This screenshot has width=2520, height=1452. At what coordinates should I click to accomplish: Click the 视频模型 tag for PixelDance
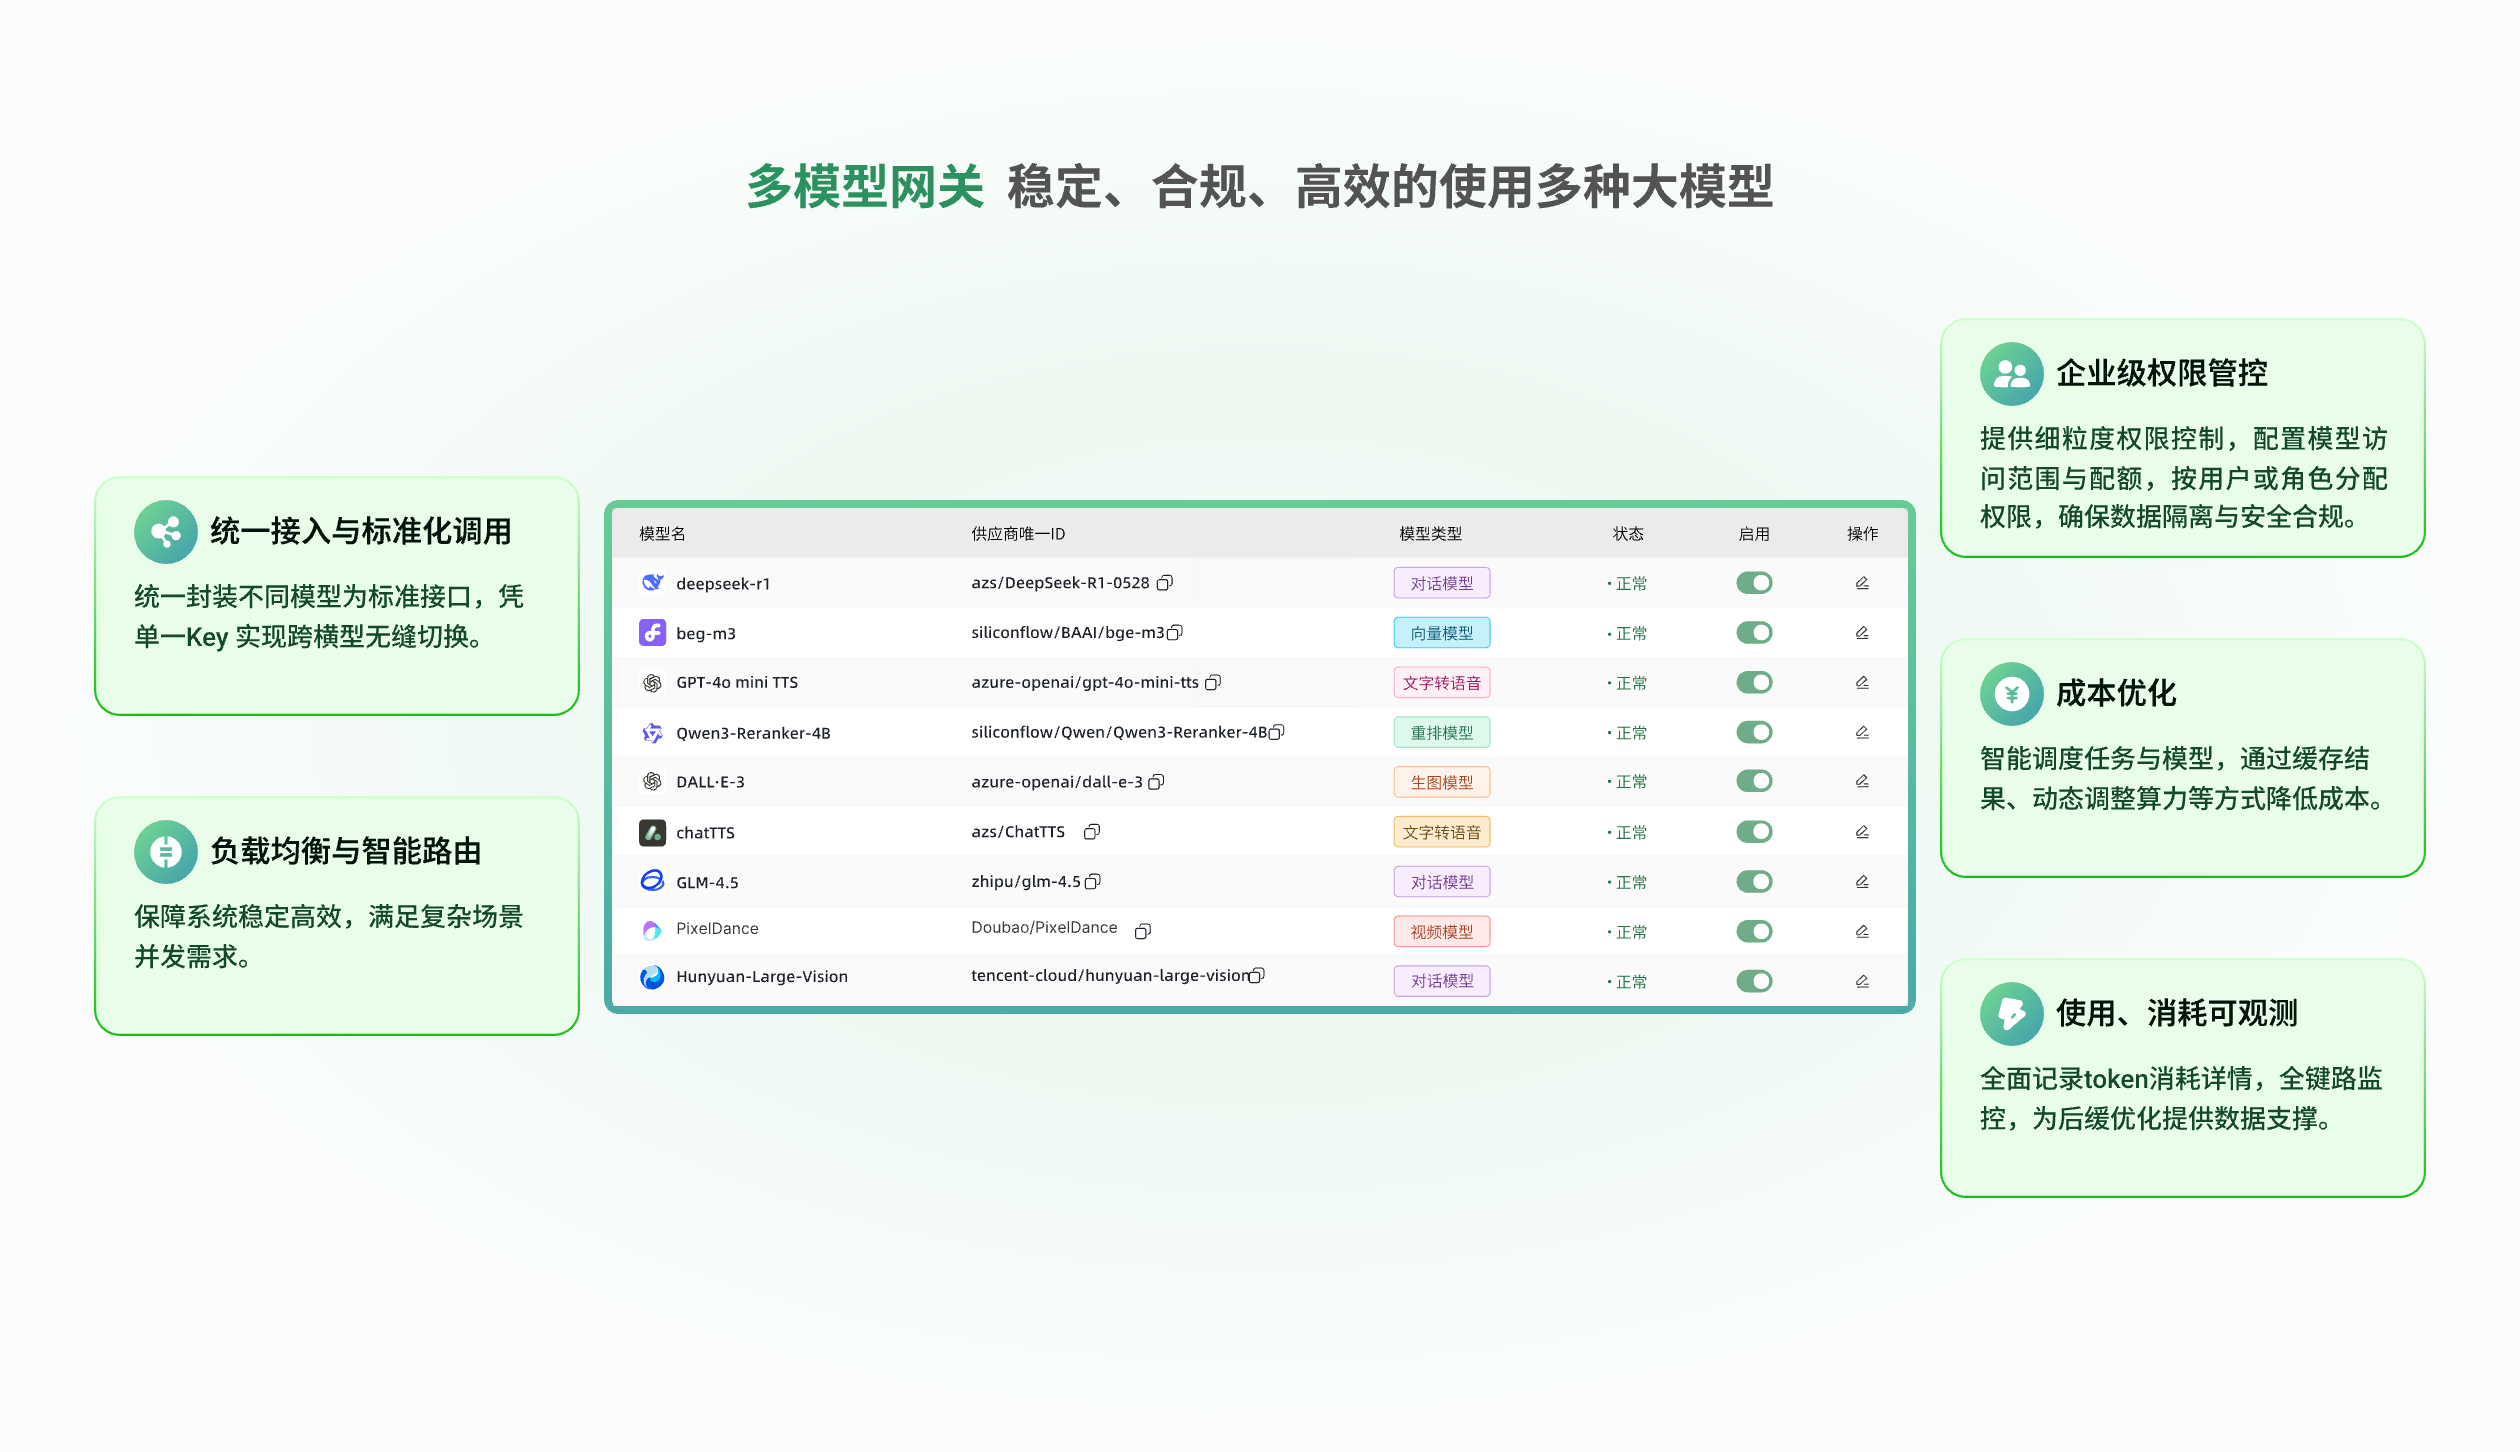point(1441,931)
